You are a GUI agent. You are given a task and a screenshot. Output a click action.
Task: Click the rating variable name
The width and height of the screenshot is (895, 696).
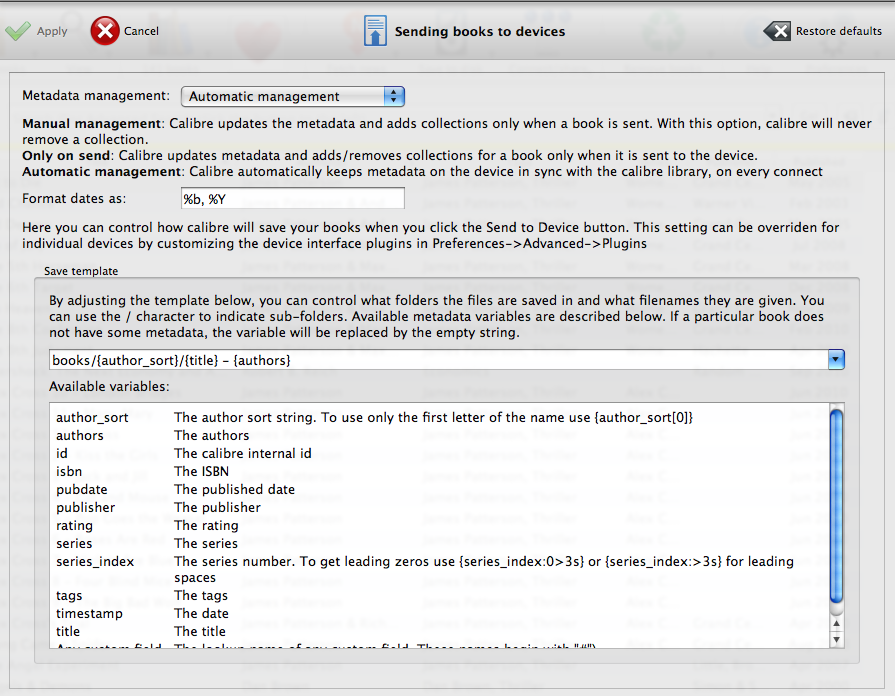point(74,525)
